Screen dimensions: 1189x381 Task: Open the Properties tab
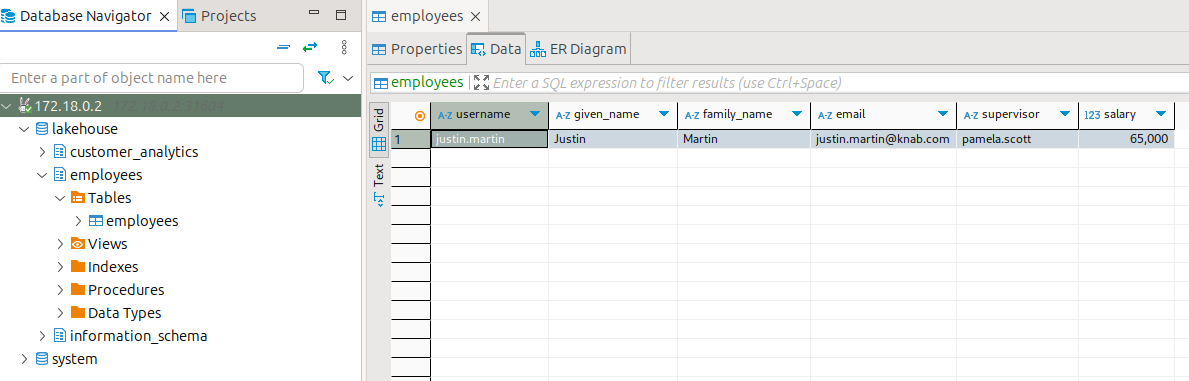pos(416,49)
